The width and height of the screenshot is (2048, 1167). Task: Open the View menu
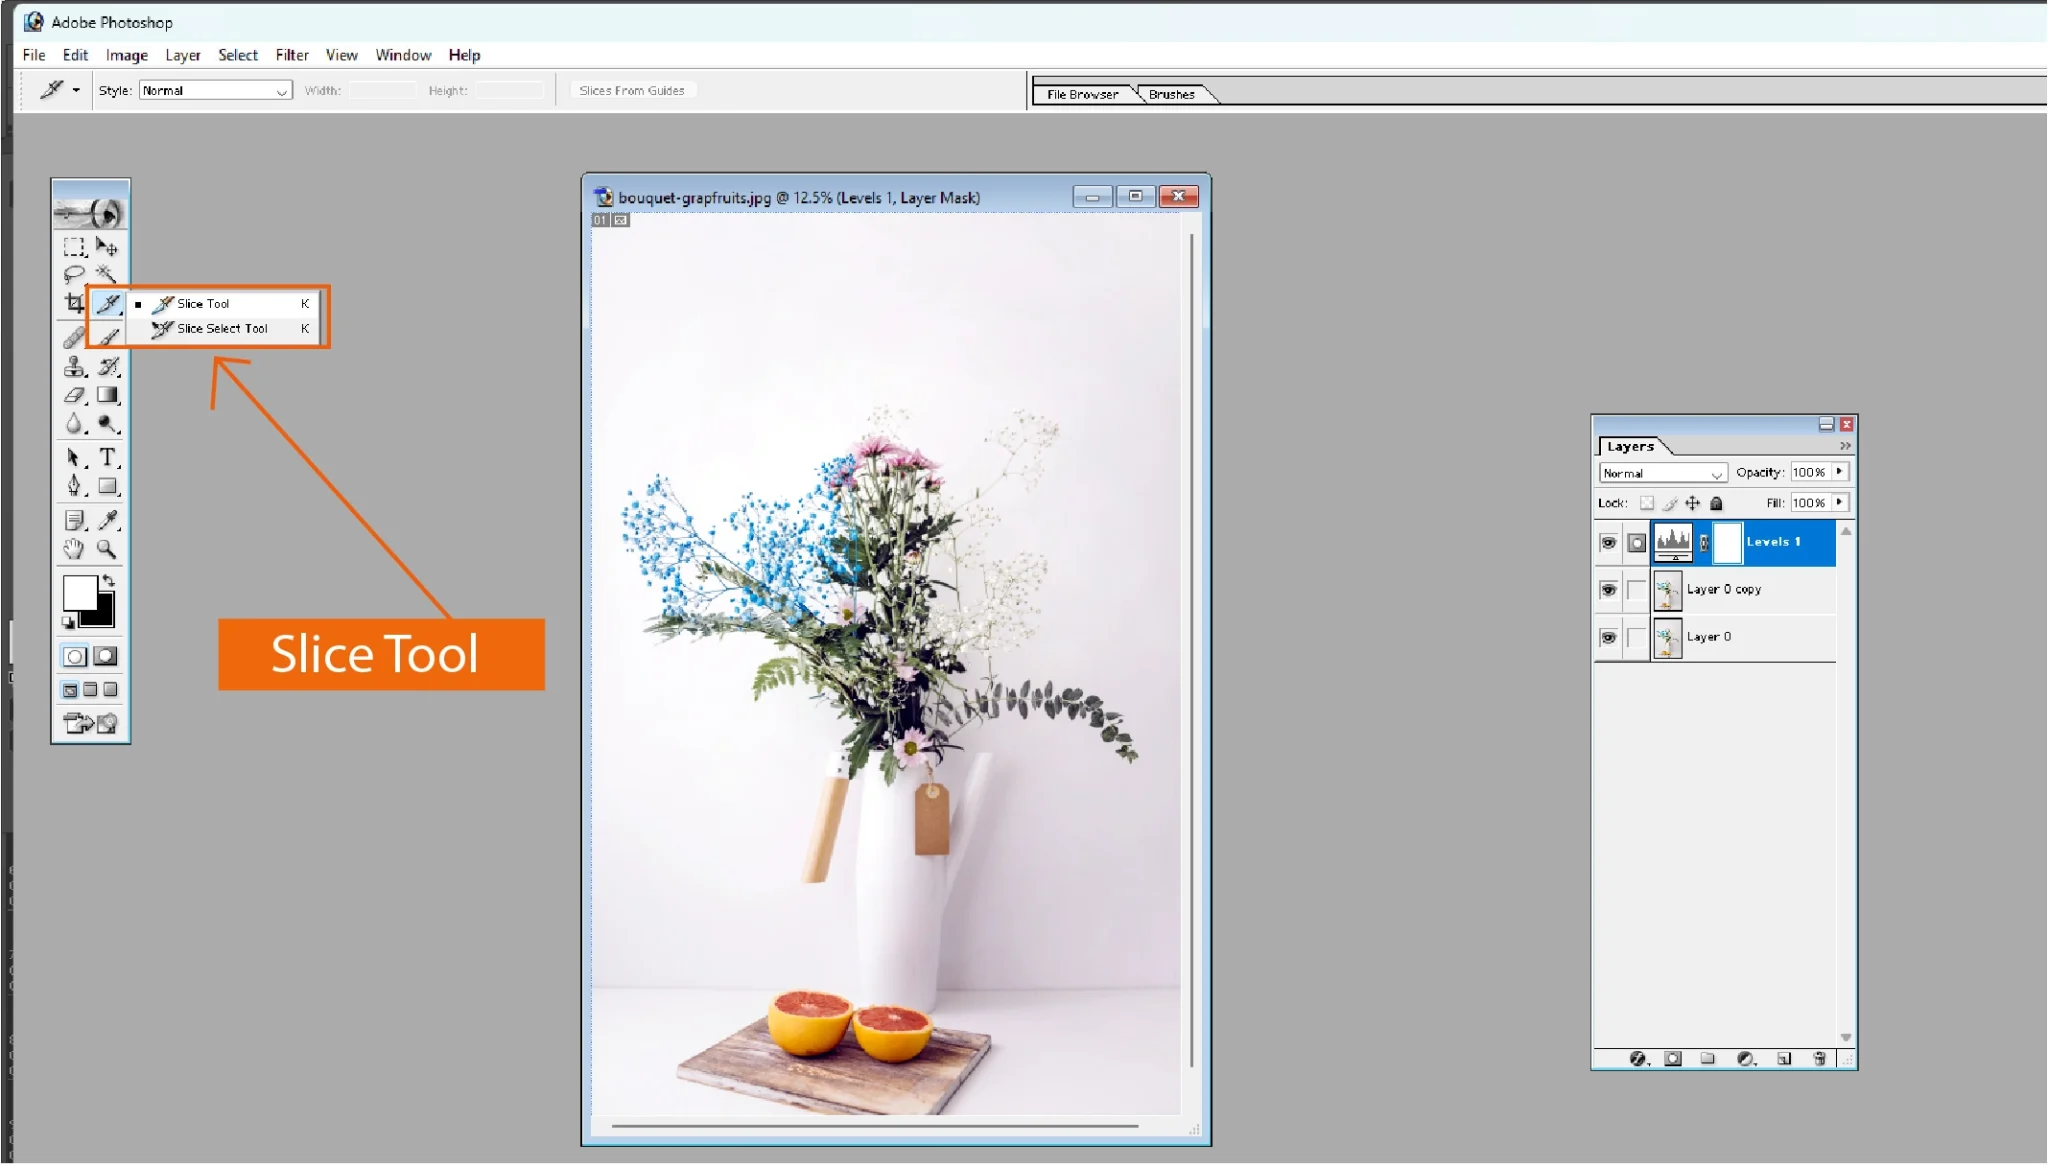342,55
